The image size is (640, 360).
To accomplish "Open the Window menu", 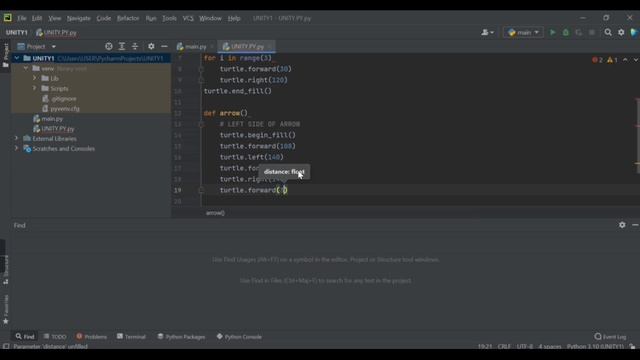I will (210, 18).
